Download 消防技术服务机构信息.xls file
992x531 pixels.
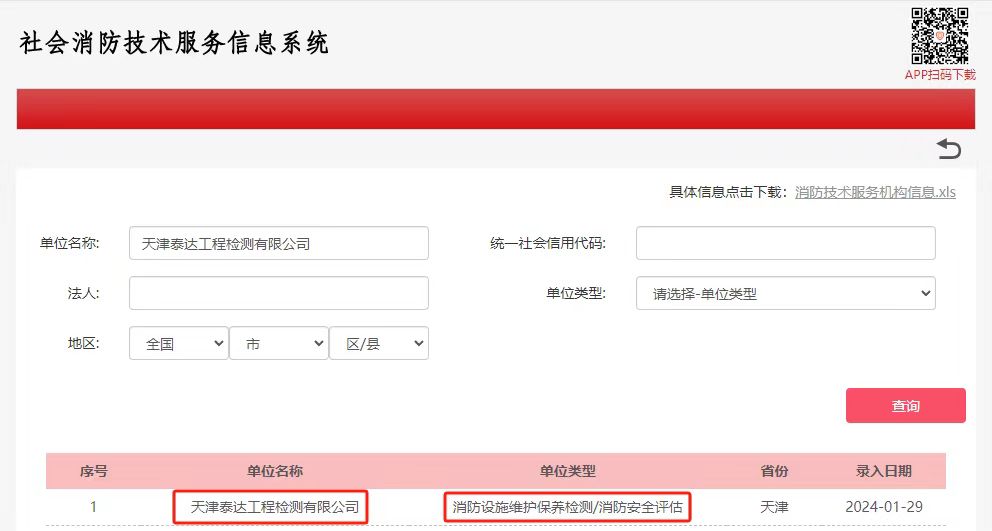[875, 192]
